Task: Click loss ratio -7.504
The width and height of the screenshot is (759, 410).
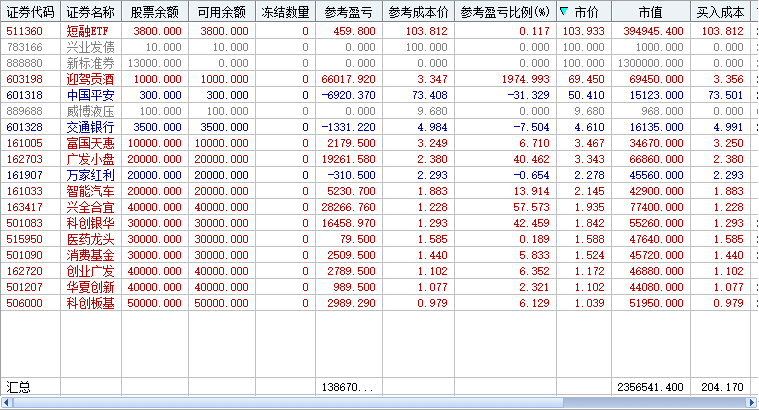Action: pos(529,127)
